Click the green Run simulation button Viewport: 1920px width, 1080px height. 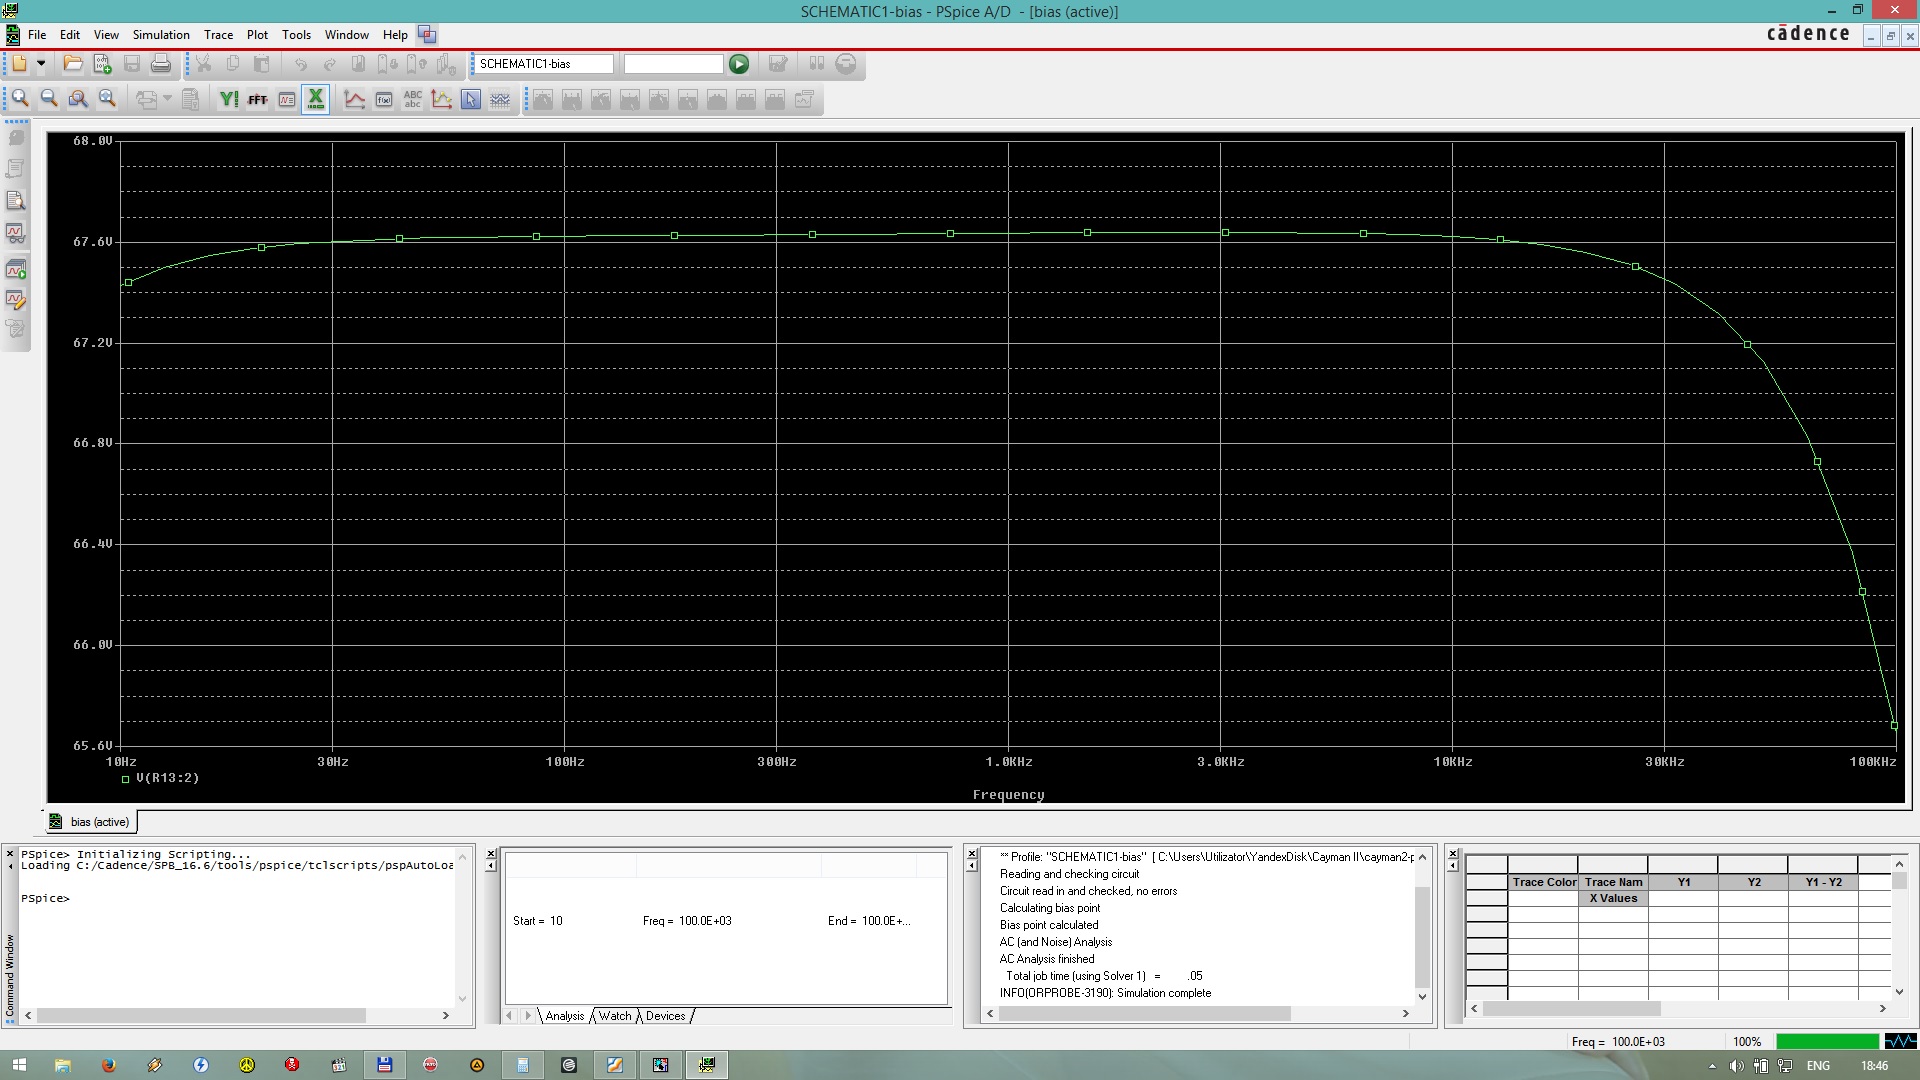tap(739, 64)
